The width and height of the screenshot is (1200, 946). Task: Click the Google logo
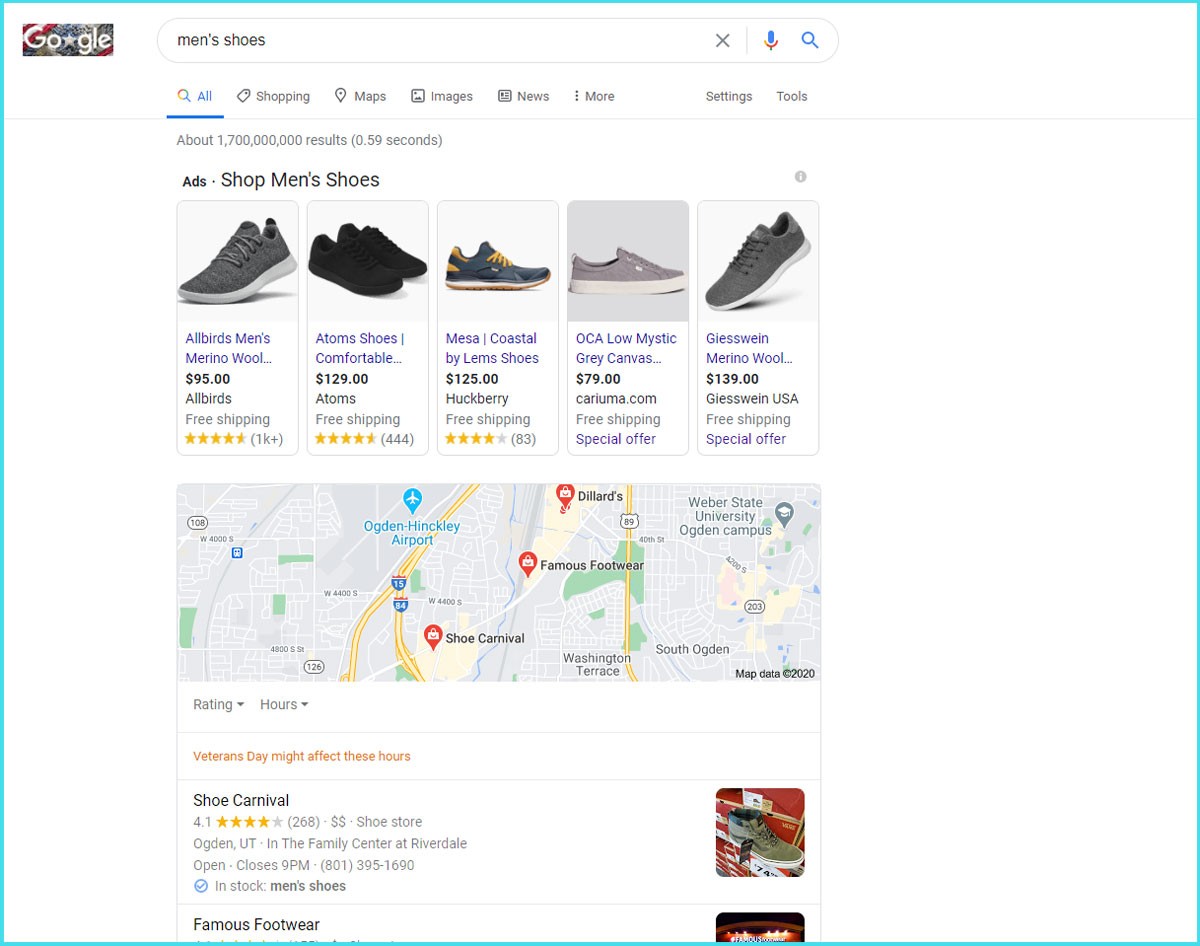[68, 40]
